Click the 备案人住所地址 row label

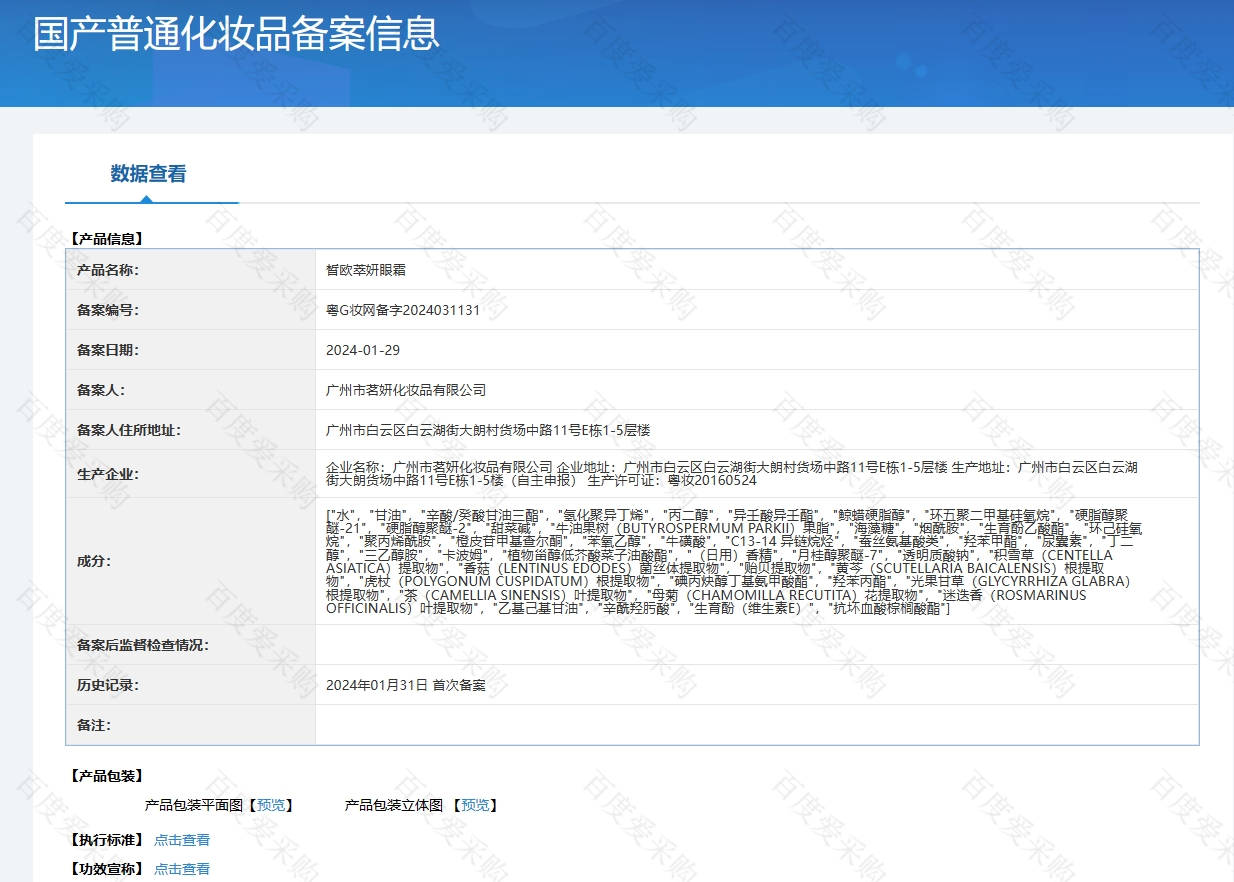point(129,430)
